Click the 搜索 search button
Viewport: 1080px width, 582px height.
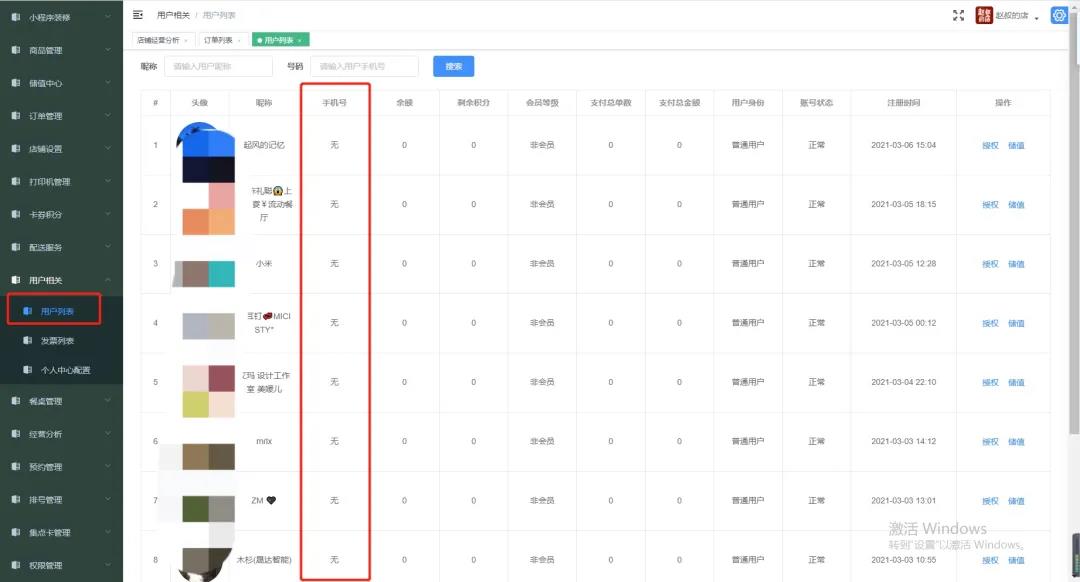click(x=453, y=65)
